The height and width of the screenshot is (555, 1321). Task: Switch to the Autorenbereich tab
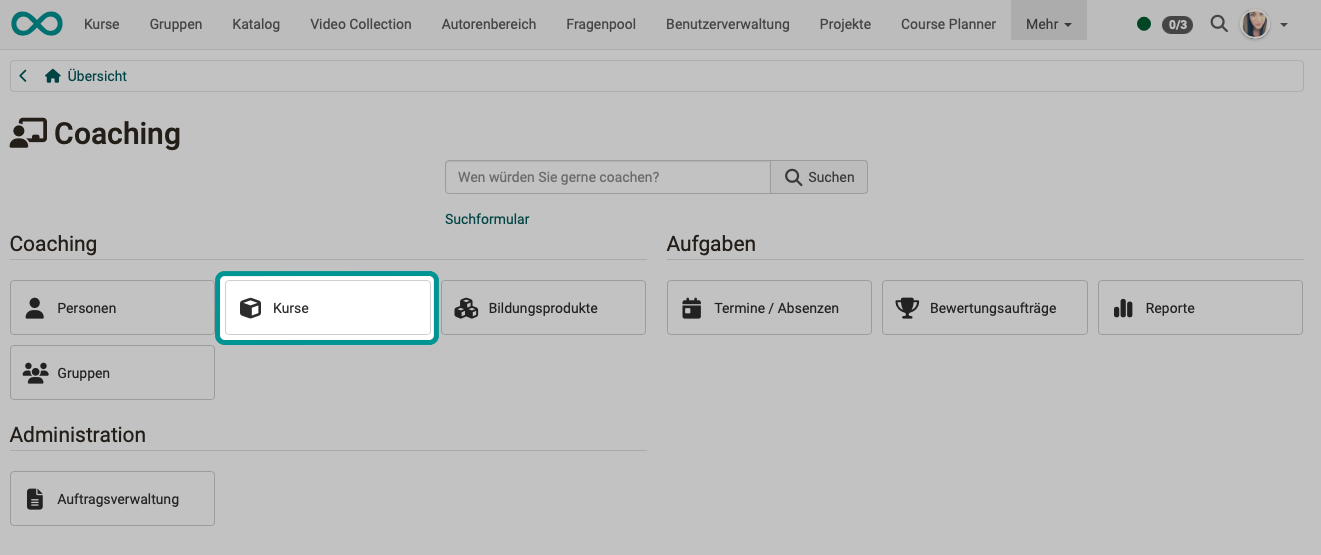[488, 24]
